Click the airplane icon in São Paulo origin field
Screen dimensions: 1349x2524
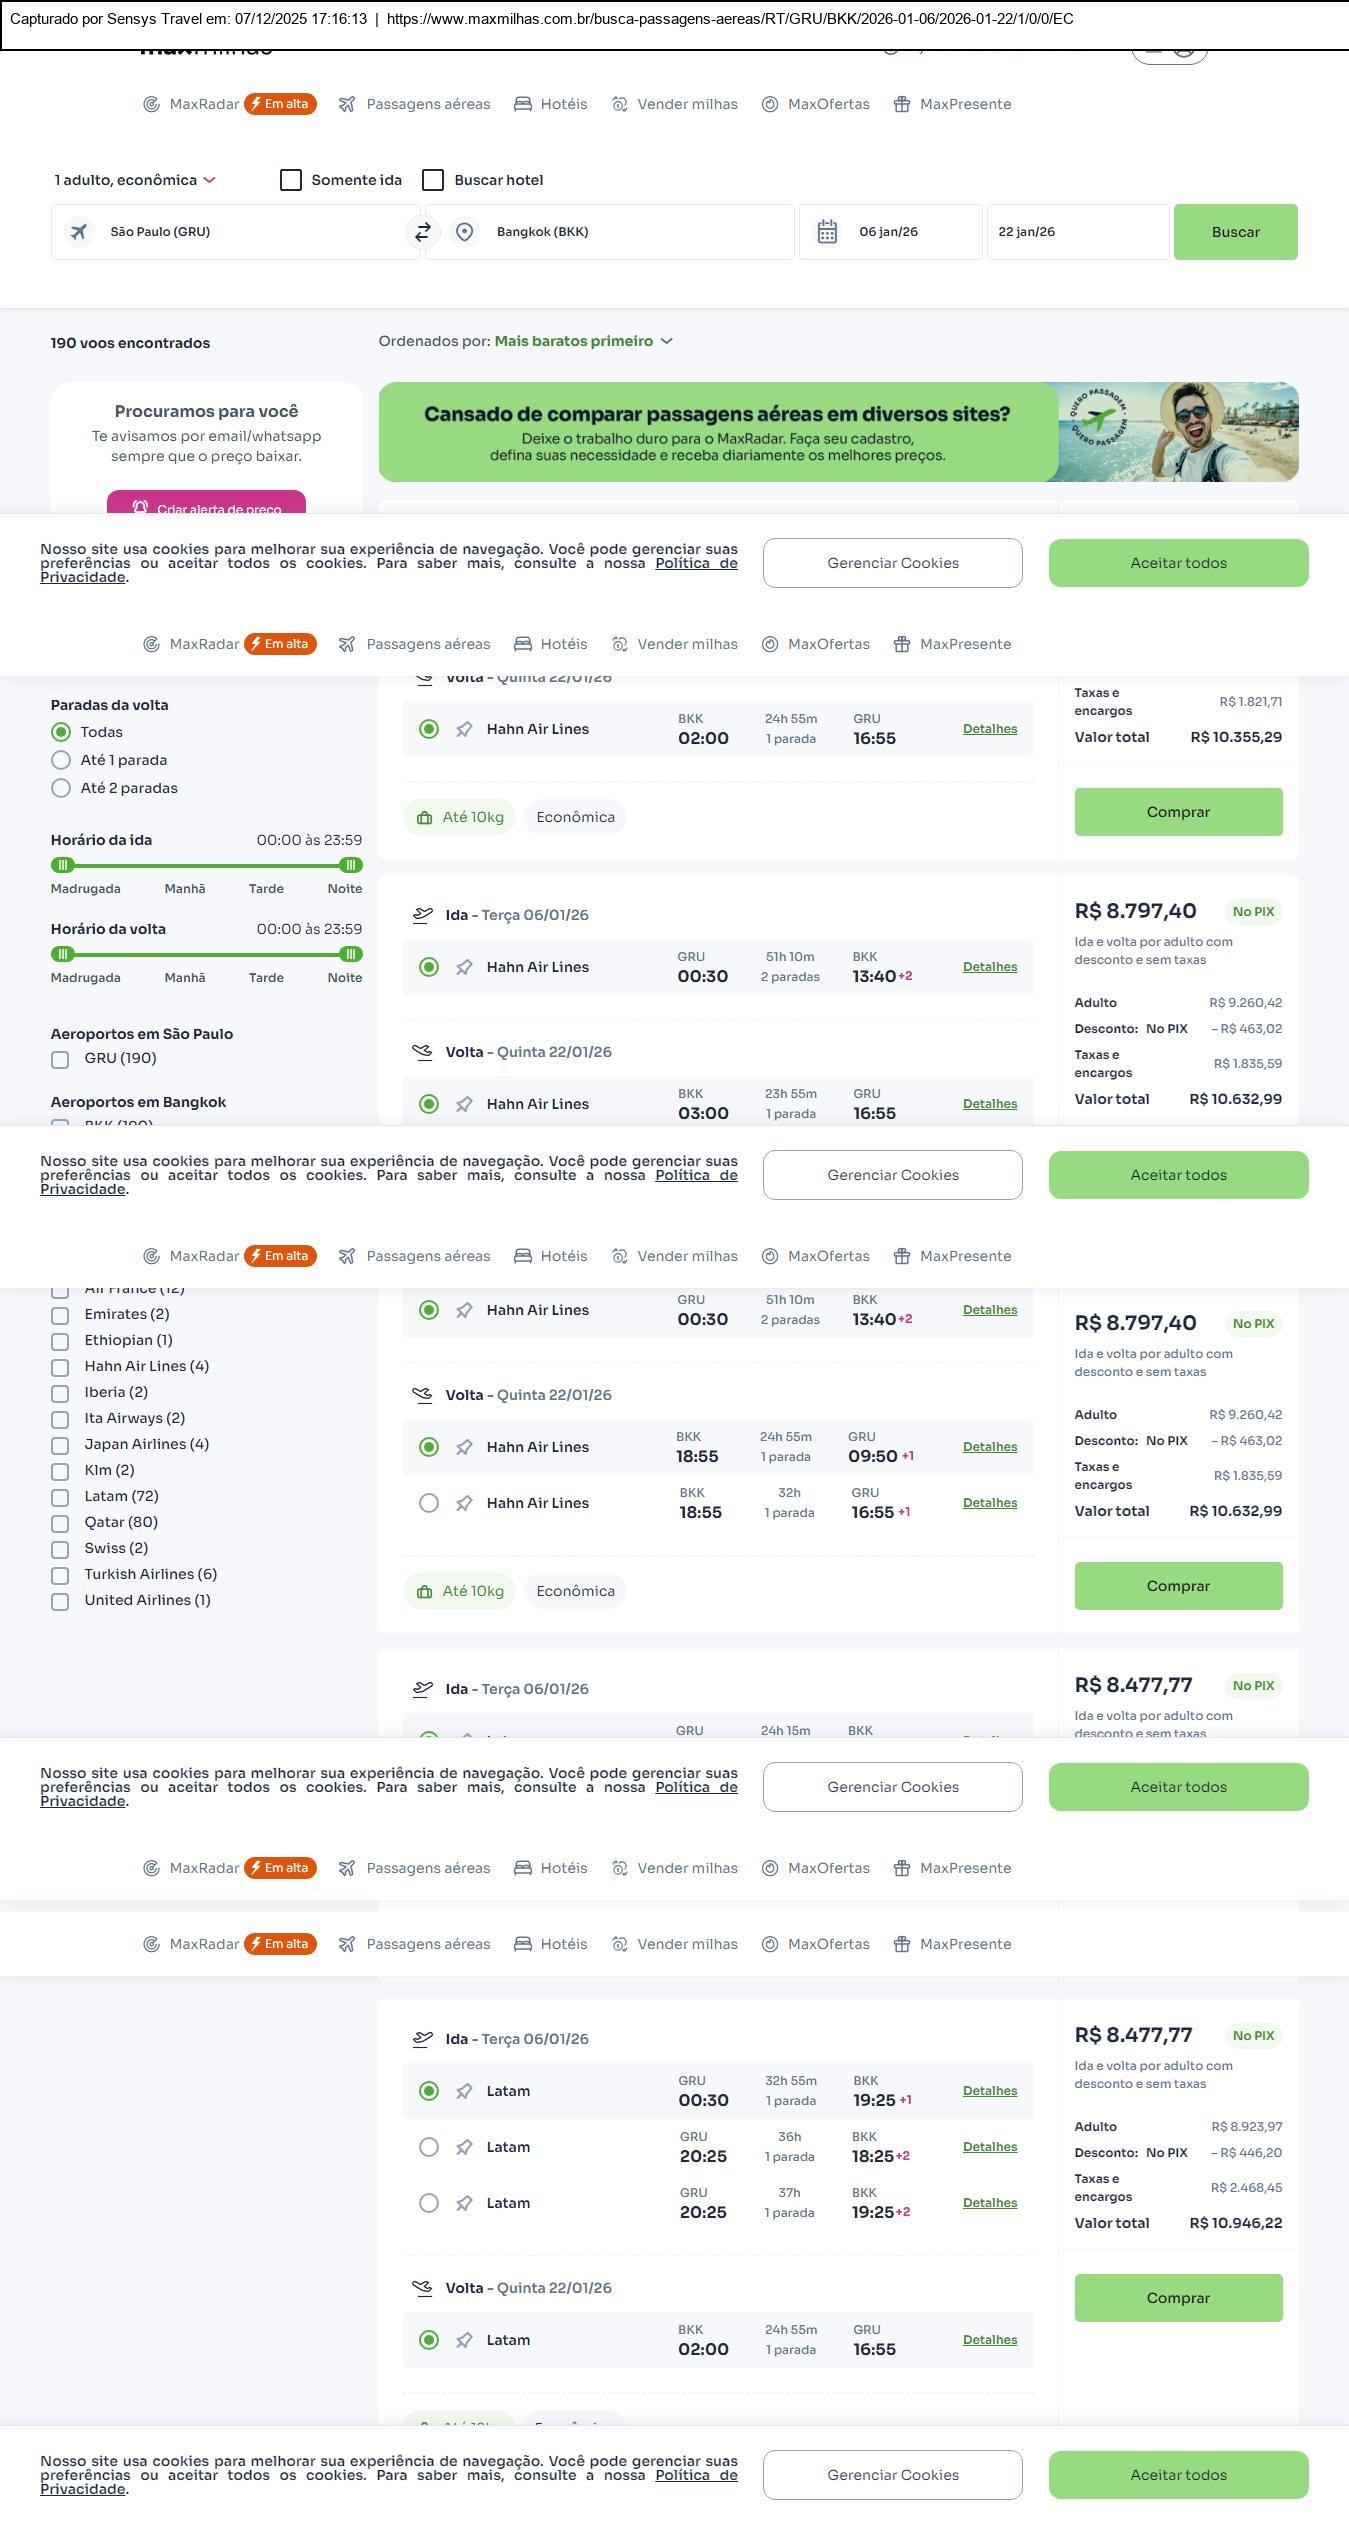tap(79, 232)
